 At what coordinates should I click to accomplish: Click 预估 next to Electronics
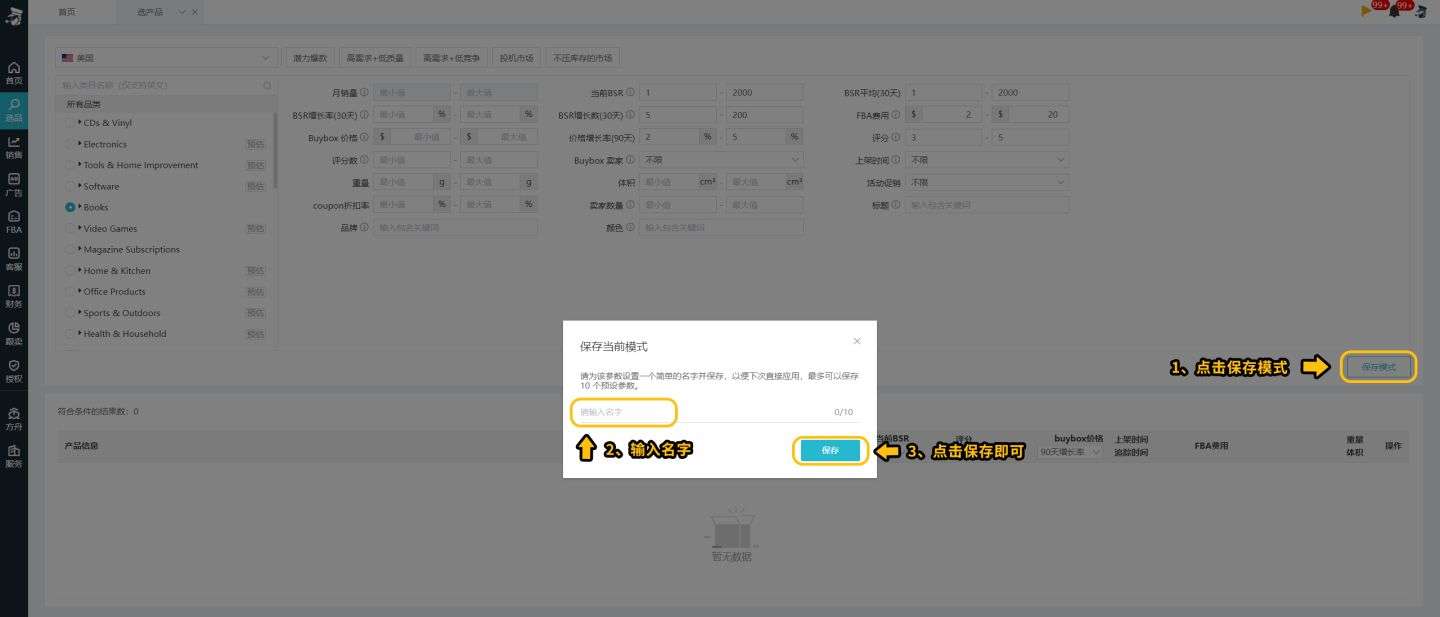tap(256, 144)
